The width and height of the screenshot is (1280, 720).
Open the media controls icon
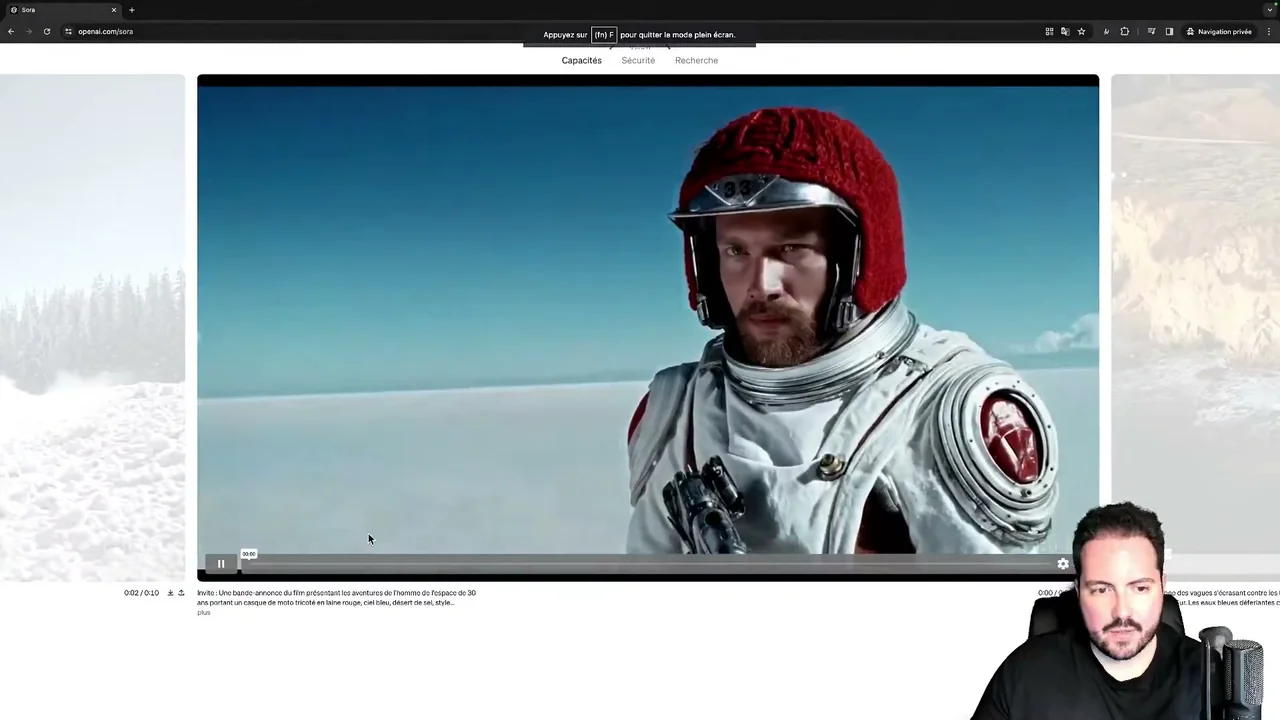1151,32
